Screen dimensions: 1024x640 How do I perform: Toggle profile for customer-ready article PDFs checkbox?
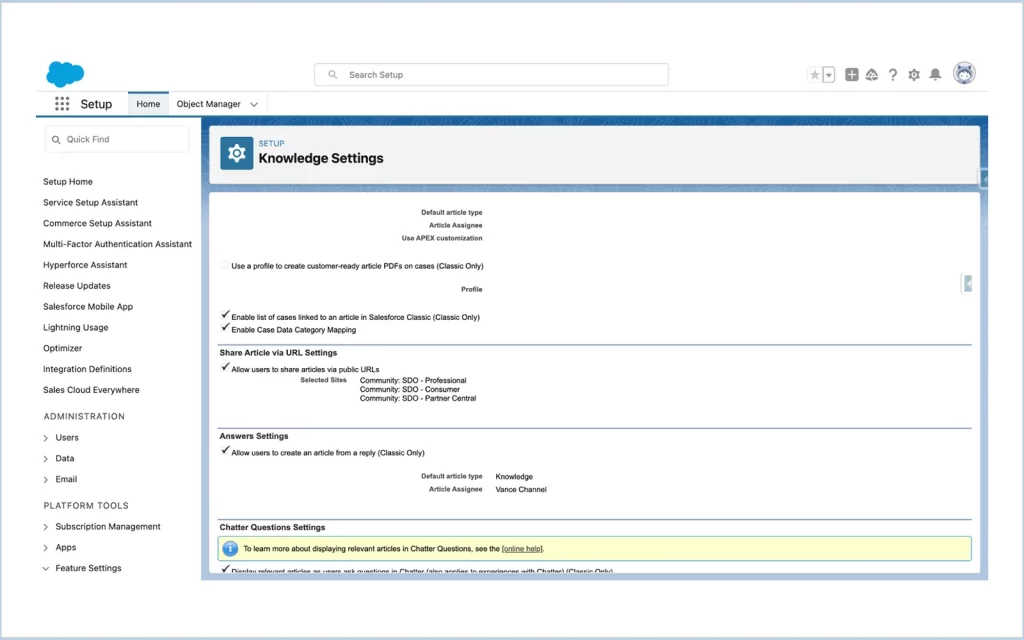point(225,264)
